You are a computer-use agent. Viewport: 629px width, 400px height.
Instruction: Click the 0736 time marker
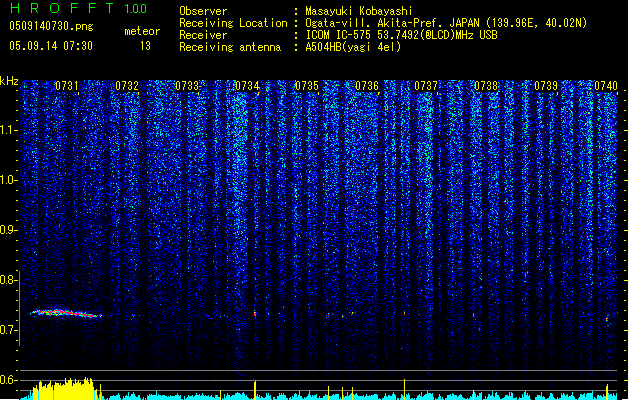pyautogui.click(x=367, y=86)
